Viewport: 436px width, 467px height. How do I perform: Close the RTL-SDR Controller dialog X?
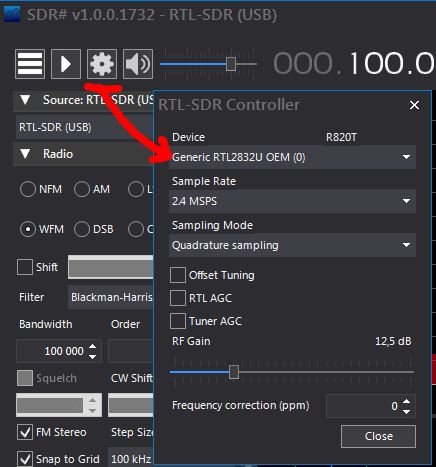point(414,105)
